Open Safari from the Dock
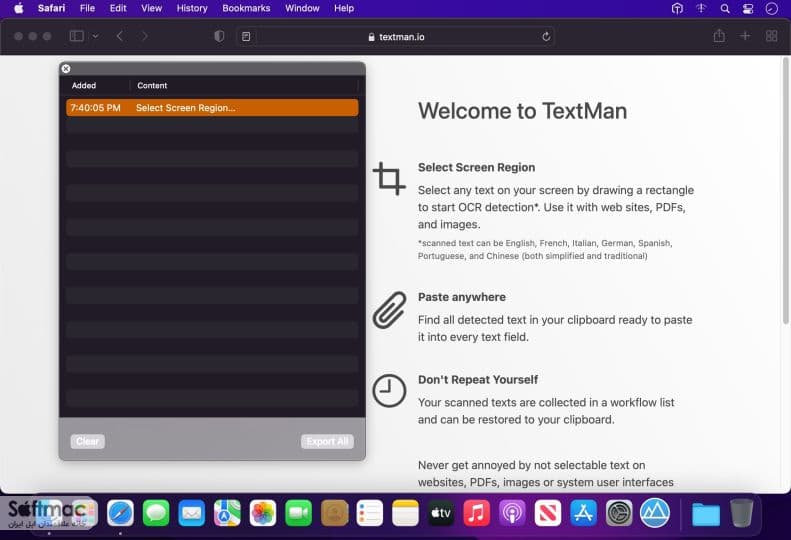 pyautogui.click(x=120, y=513)
